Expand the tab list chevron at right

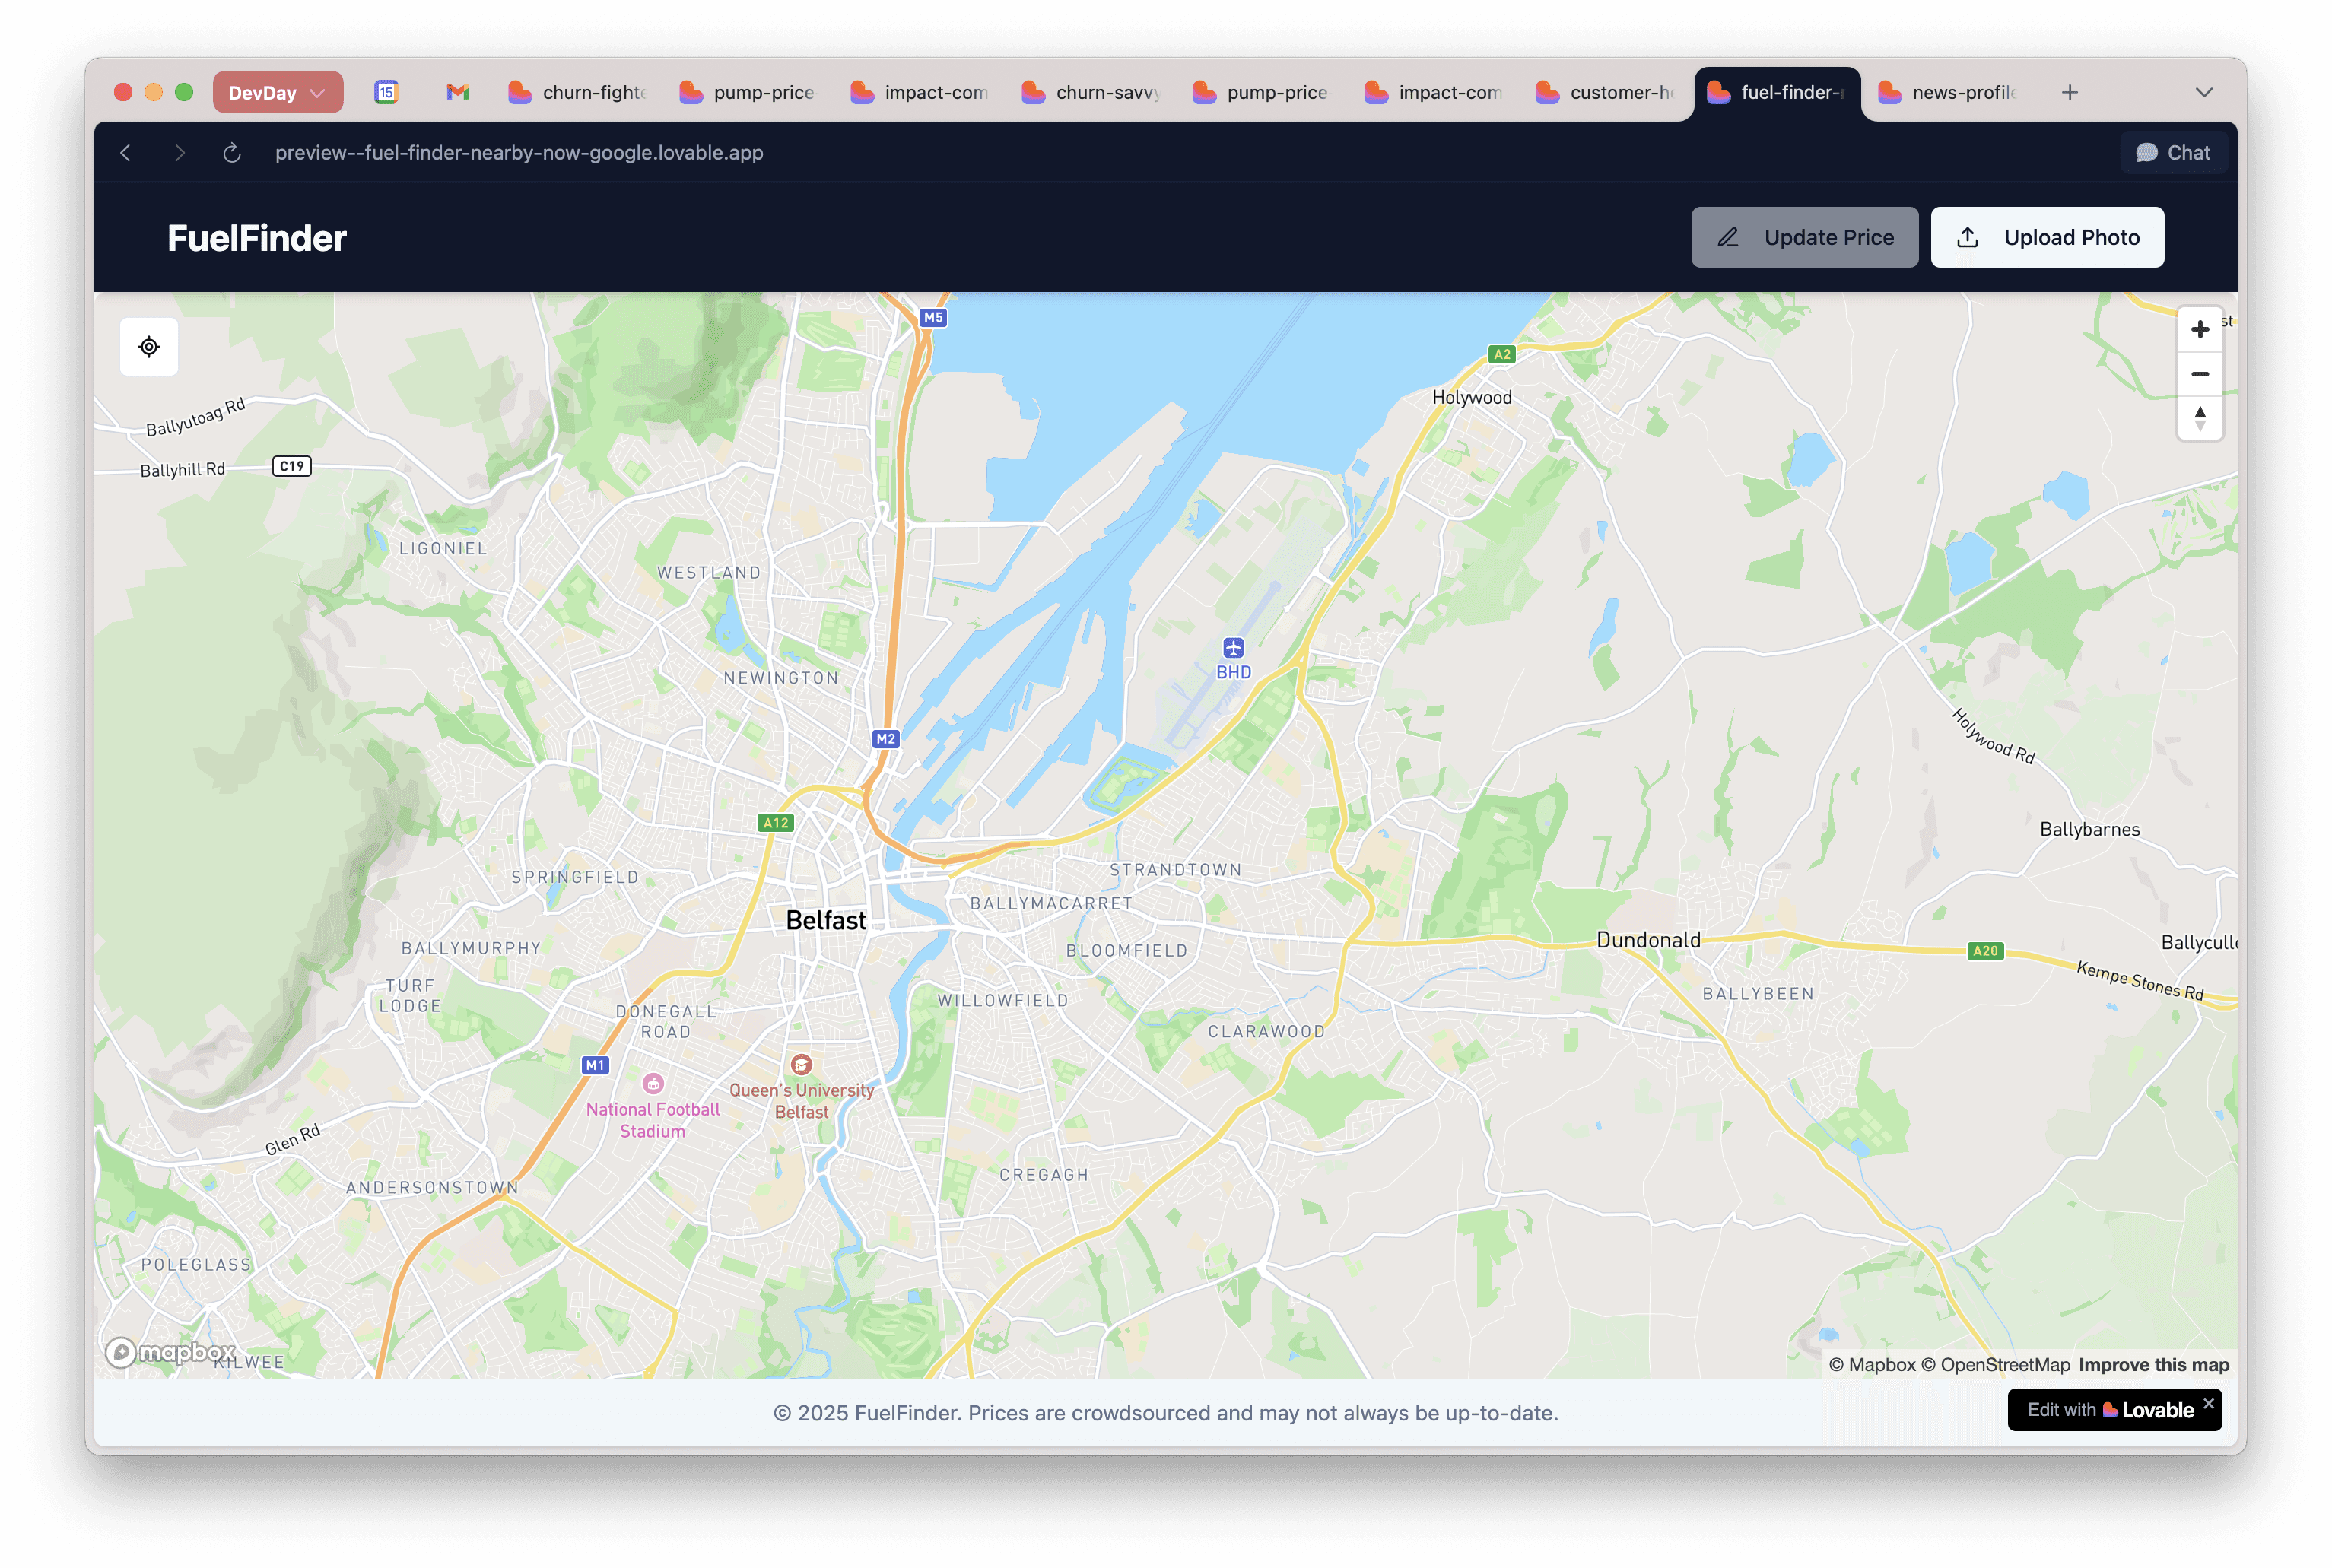(x=2203, y=92)
